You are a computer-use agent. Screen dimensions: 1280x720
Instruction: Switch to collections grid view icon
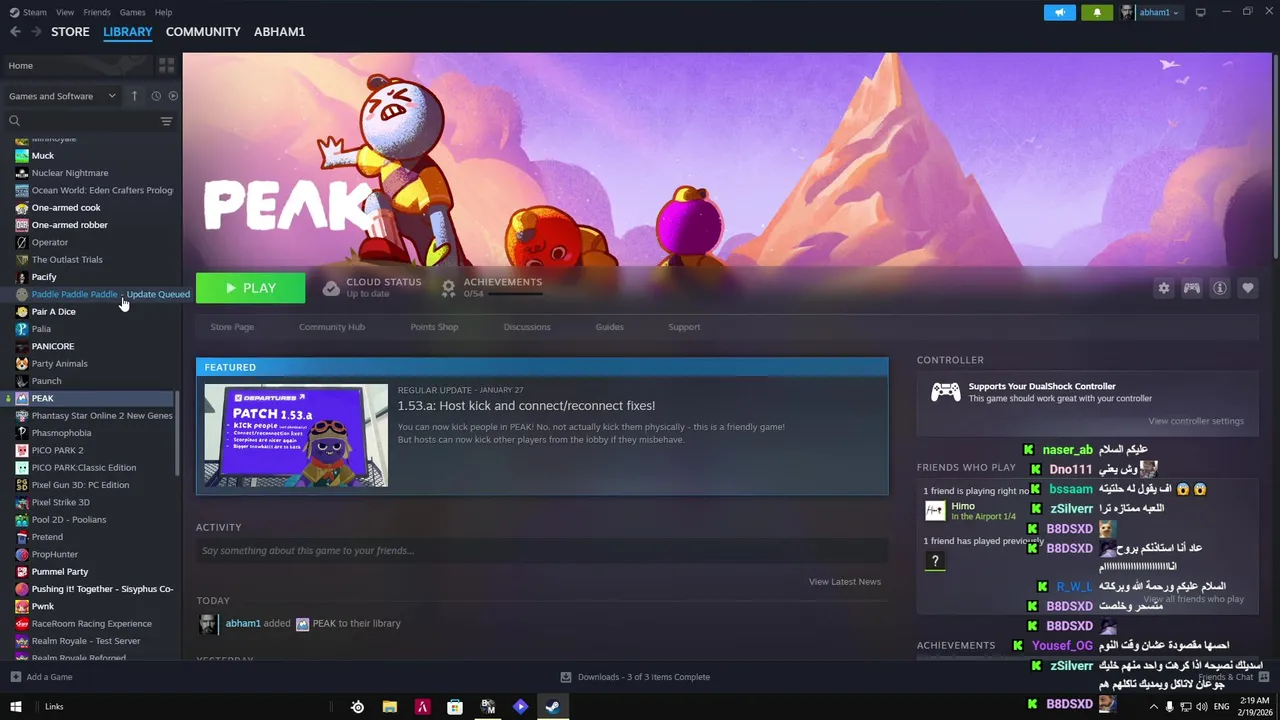(166, 65)
